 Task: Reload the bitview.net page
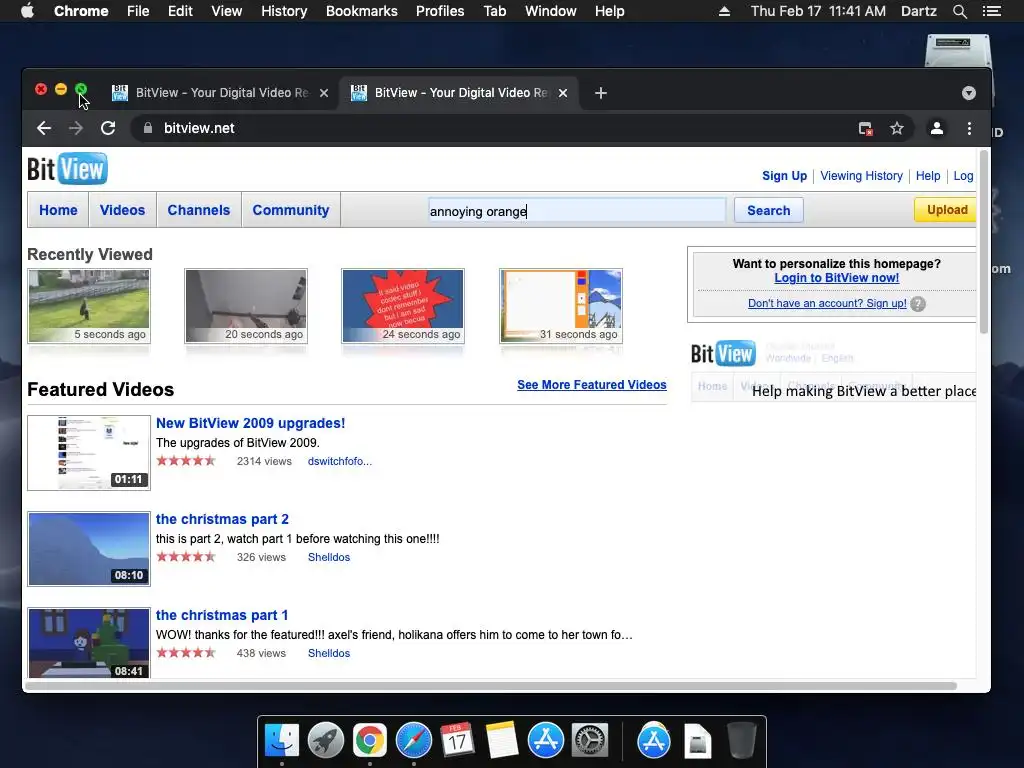(x=108, y=128)
